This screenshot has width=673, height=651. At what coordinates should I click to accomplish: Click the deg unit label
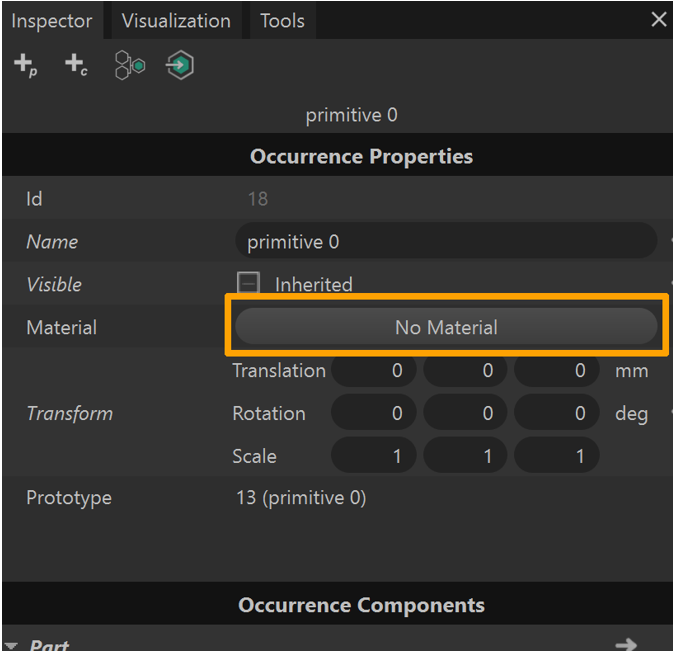pyautogui.click(x=631, y=414)
